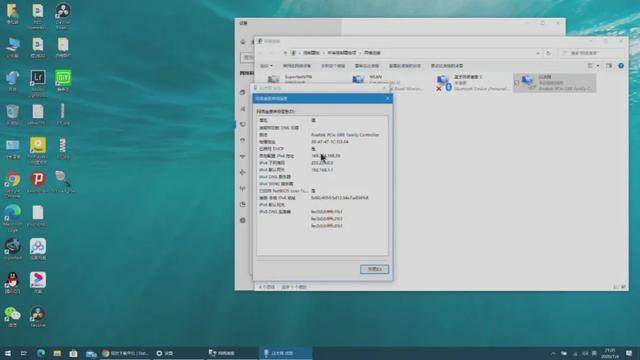Click 更改此连接的设置 in the toolbar
640x360 pixels.
447,66
